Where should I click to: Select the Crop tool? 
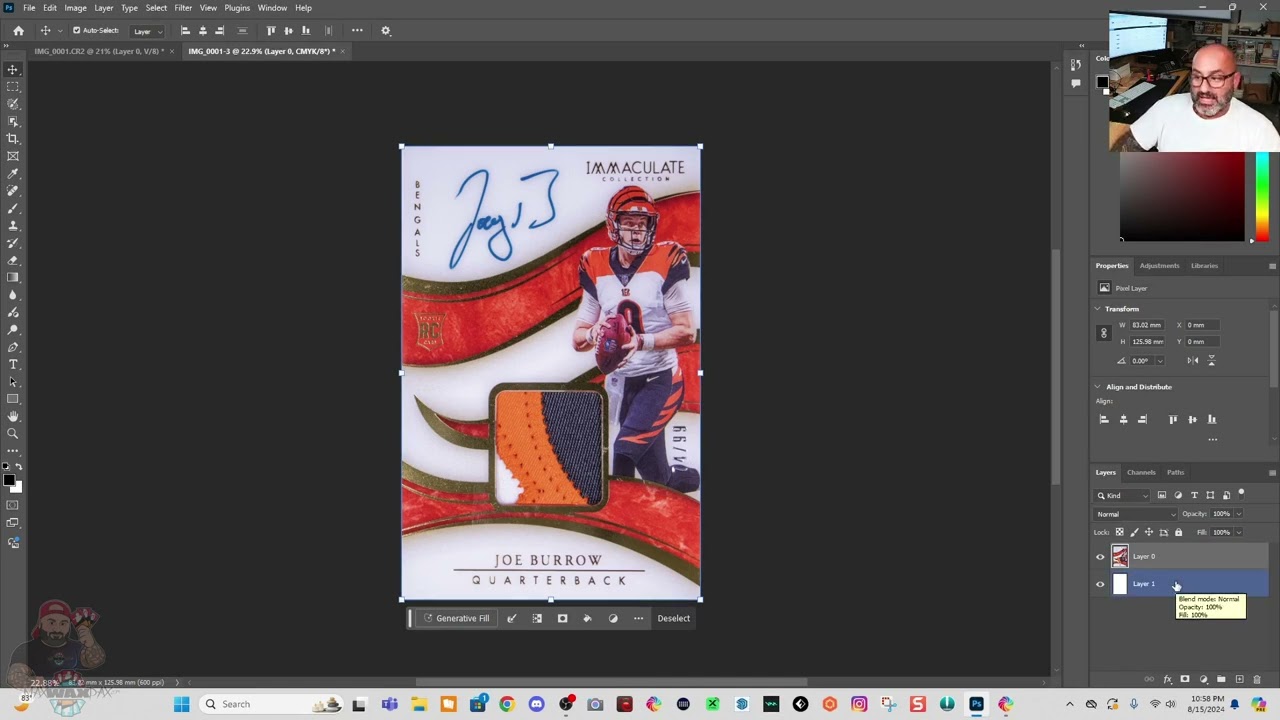[13, 139]
